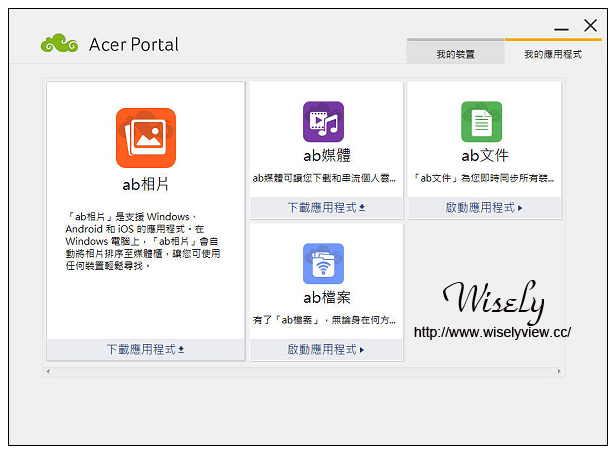Click the ab檔案 description line

324,320
